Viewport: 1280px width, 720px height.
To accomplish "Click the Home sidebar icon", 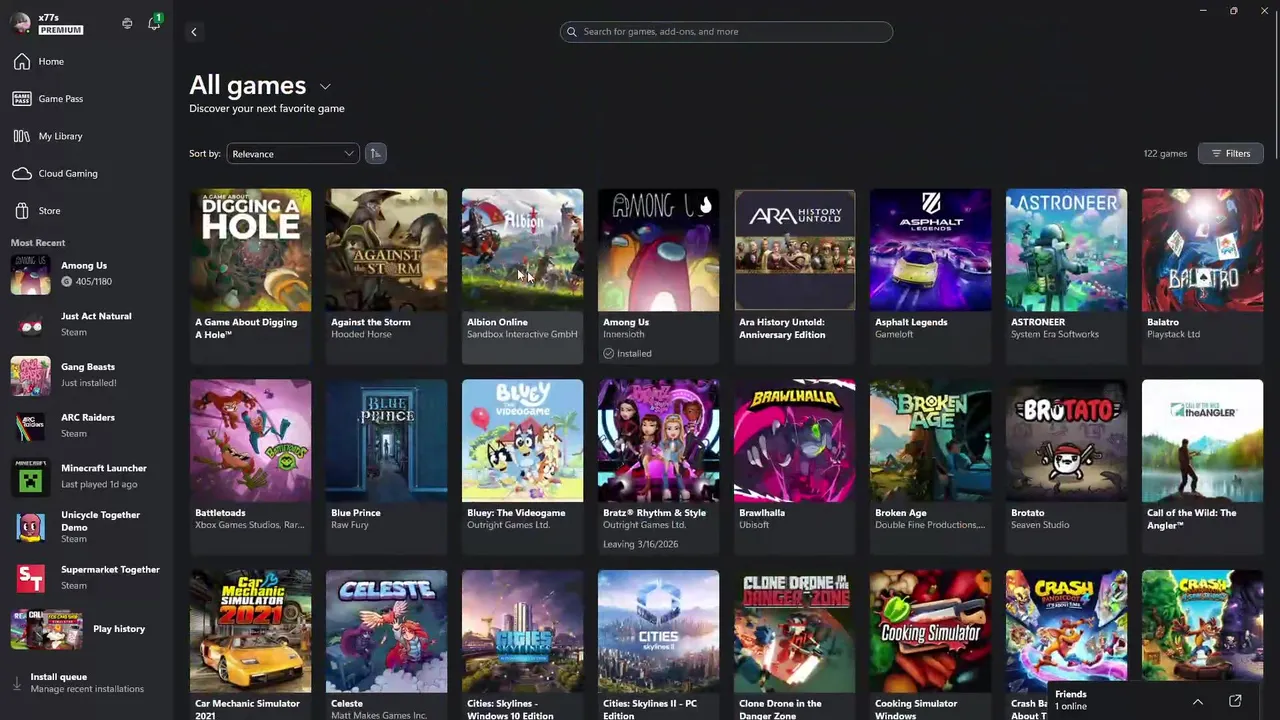I will pos(22,62).
